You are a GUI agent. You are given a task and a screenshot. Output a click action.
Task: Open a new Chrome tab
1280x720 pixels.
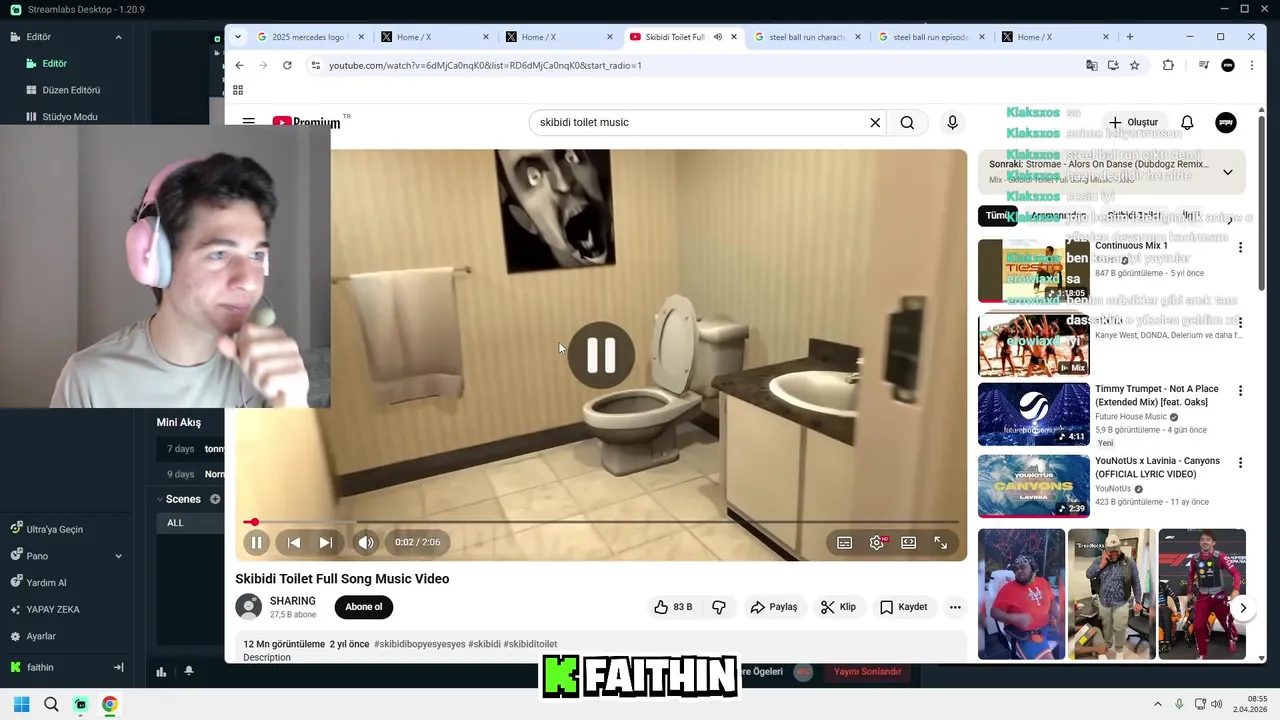point(1130,37)
